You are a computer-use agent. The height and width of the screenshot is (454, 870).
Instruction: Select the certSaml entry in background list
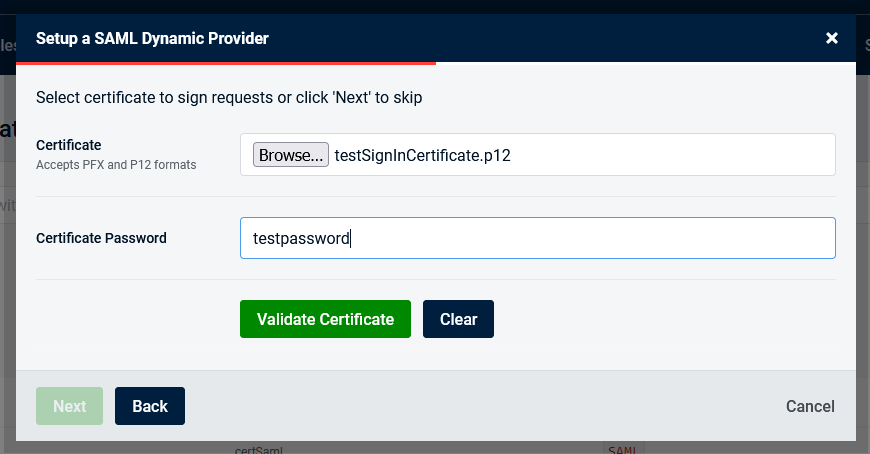[x=259, y=449]
